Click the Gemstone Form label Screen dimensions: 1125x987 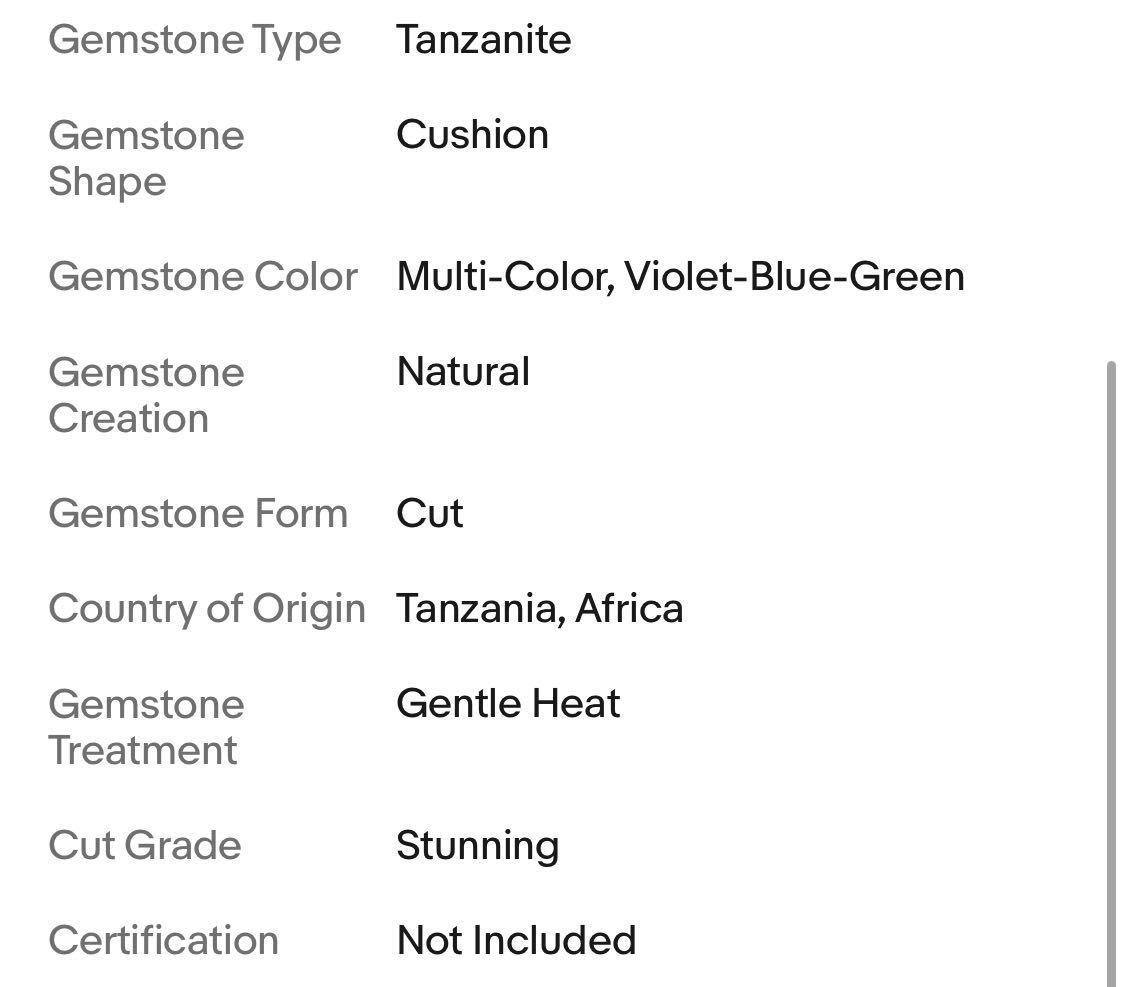point(198,513)
